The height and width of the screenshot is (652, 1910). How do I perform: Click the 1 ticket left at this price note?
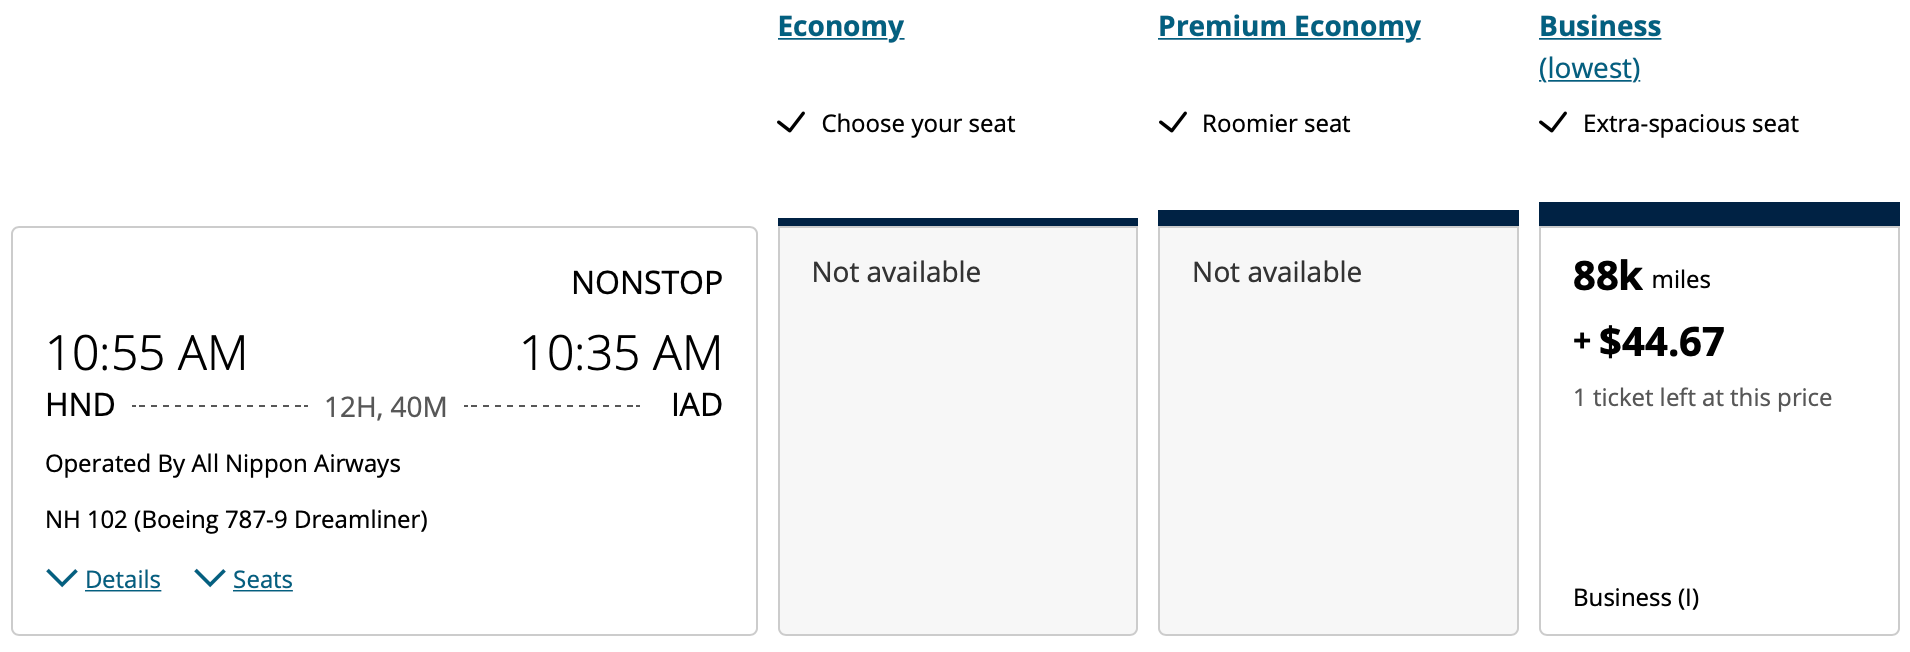[1702, 397]
